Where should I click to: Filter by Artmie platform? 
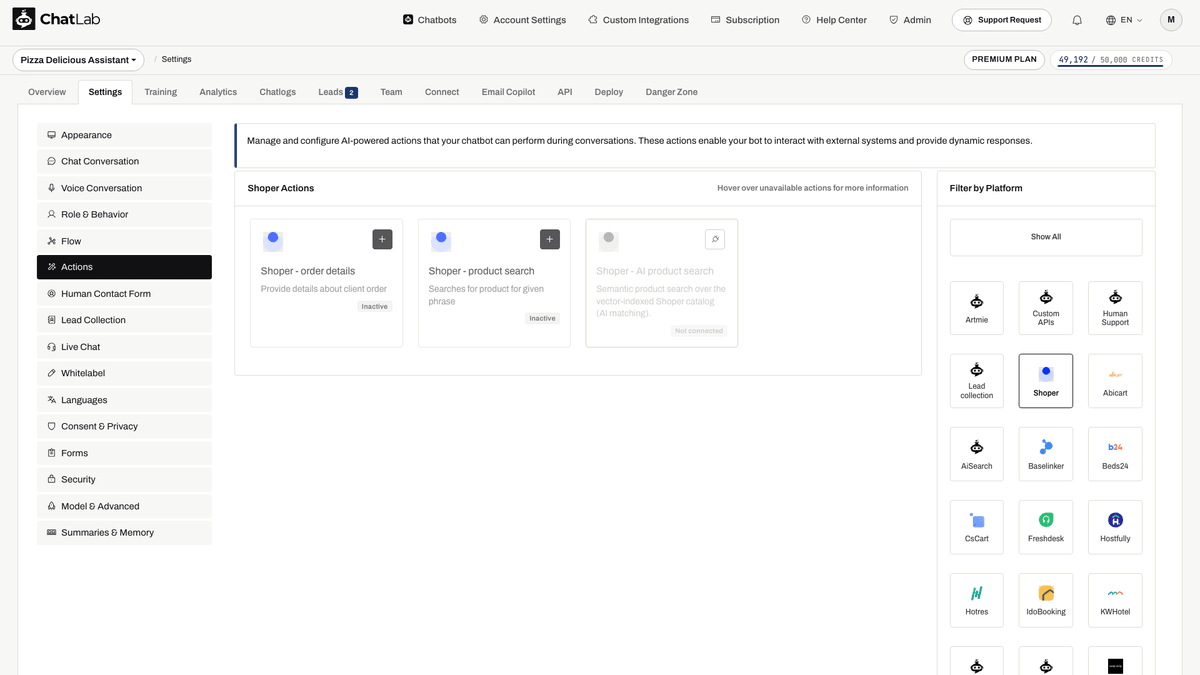coord(977,308)
